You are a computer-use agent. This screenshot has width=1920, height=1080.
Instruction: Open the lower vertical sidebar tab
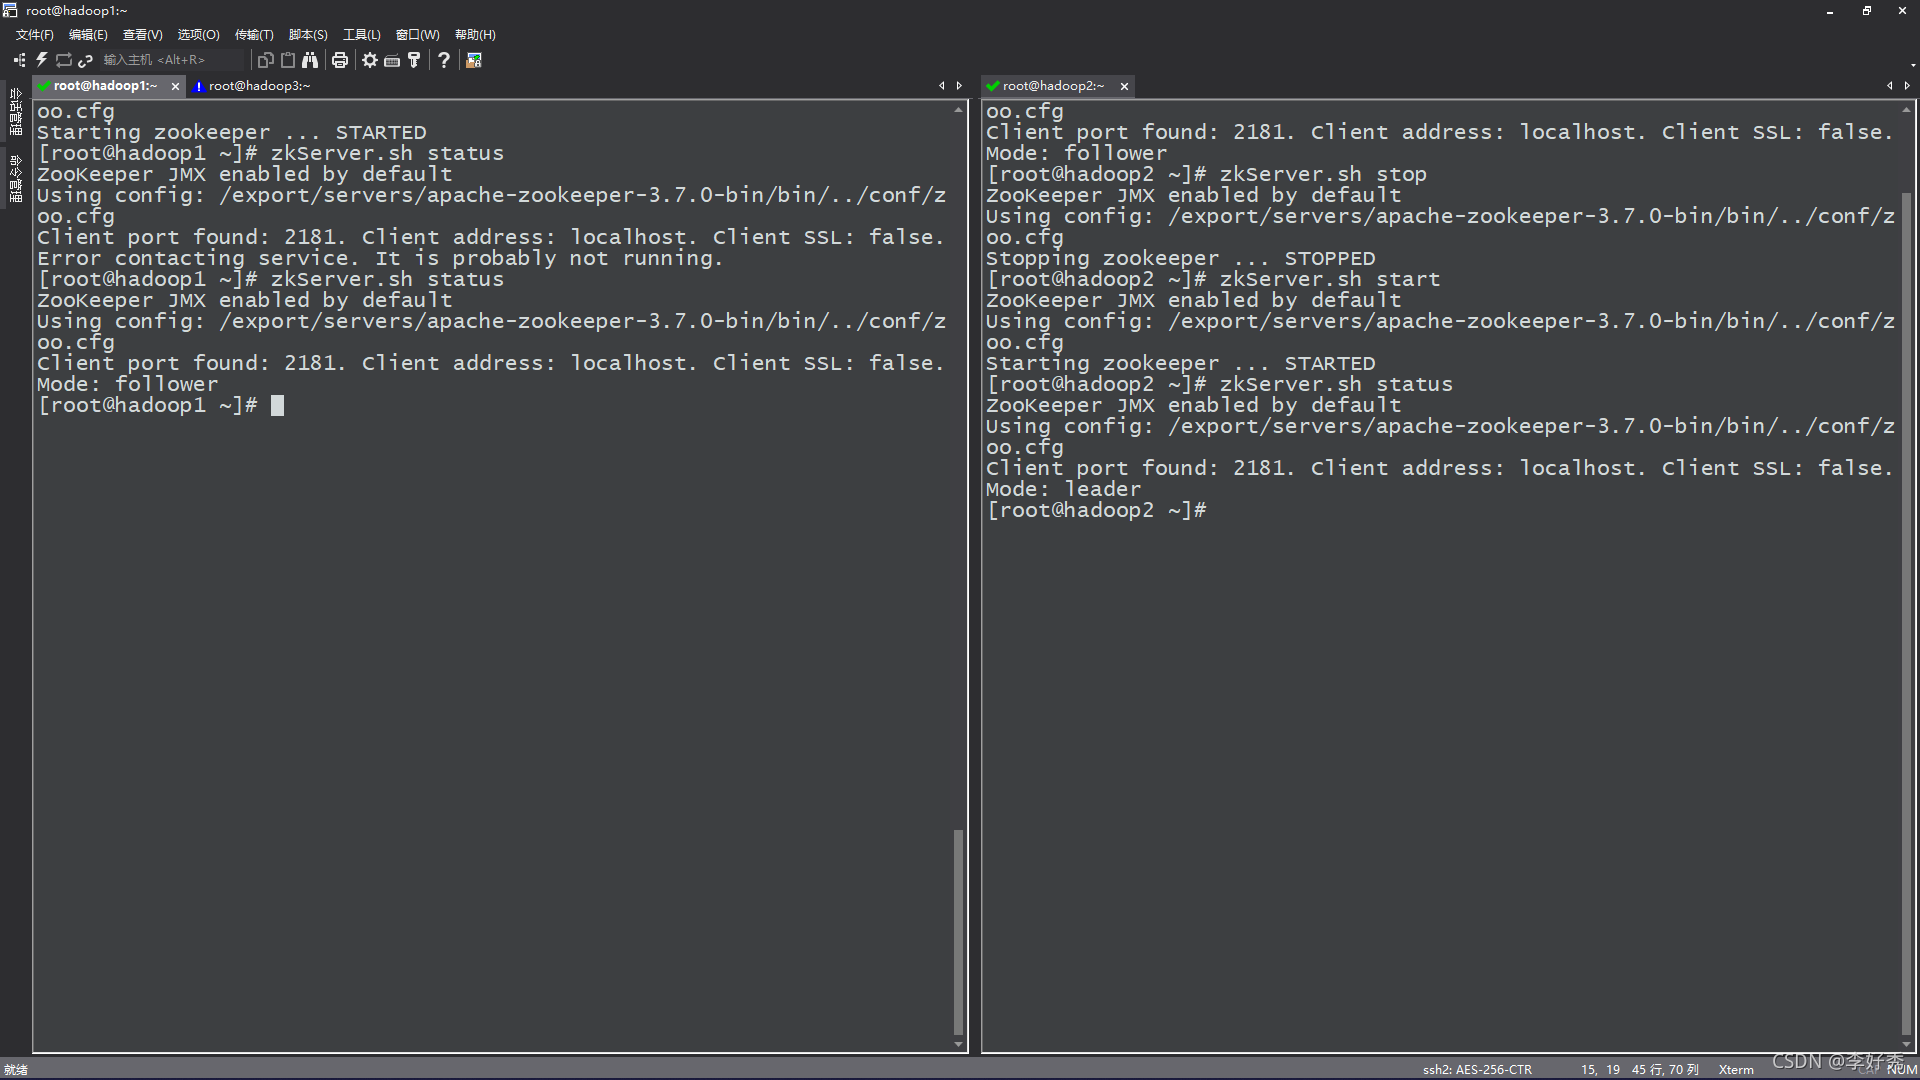click(x=16, y=179)
